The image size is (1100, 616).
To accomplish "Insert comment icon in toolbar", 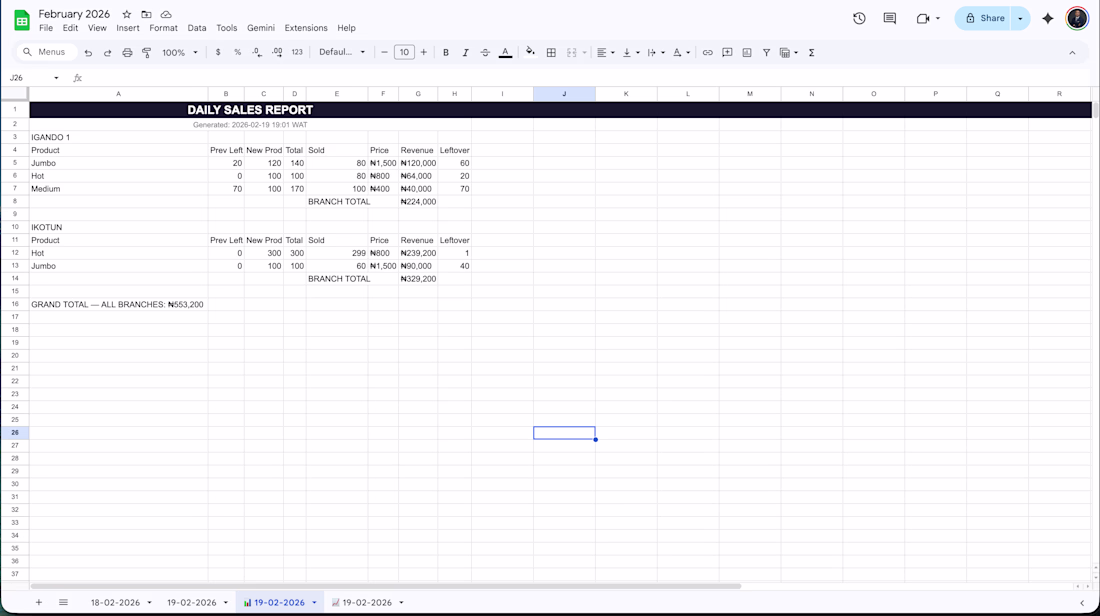I will click(x=727, y=53).
